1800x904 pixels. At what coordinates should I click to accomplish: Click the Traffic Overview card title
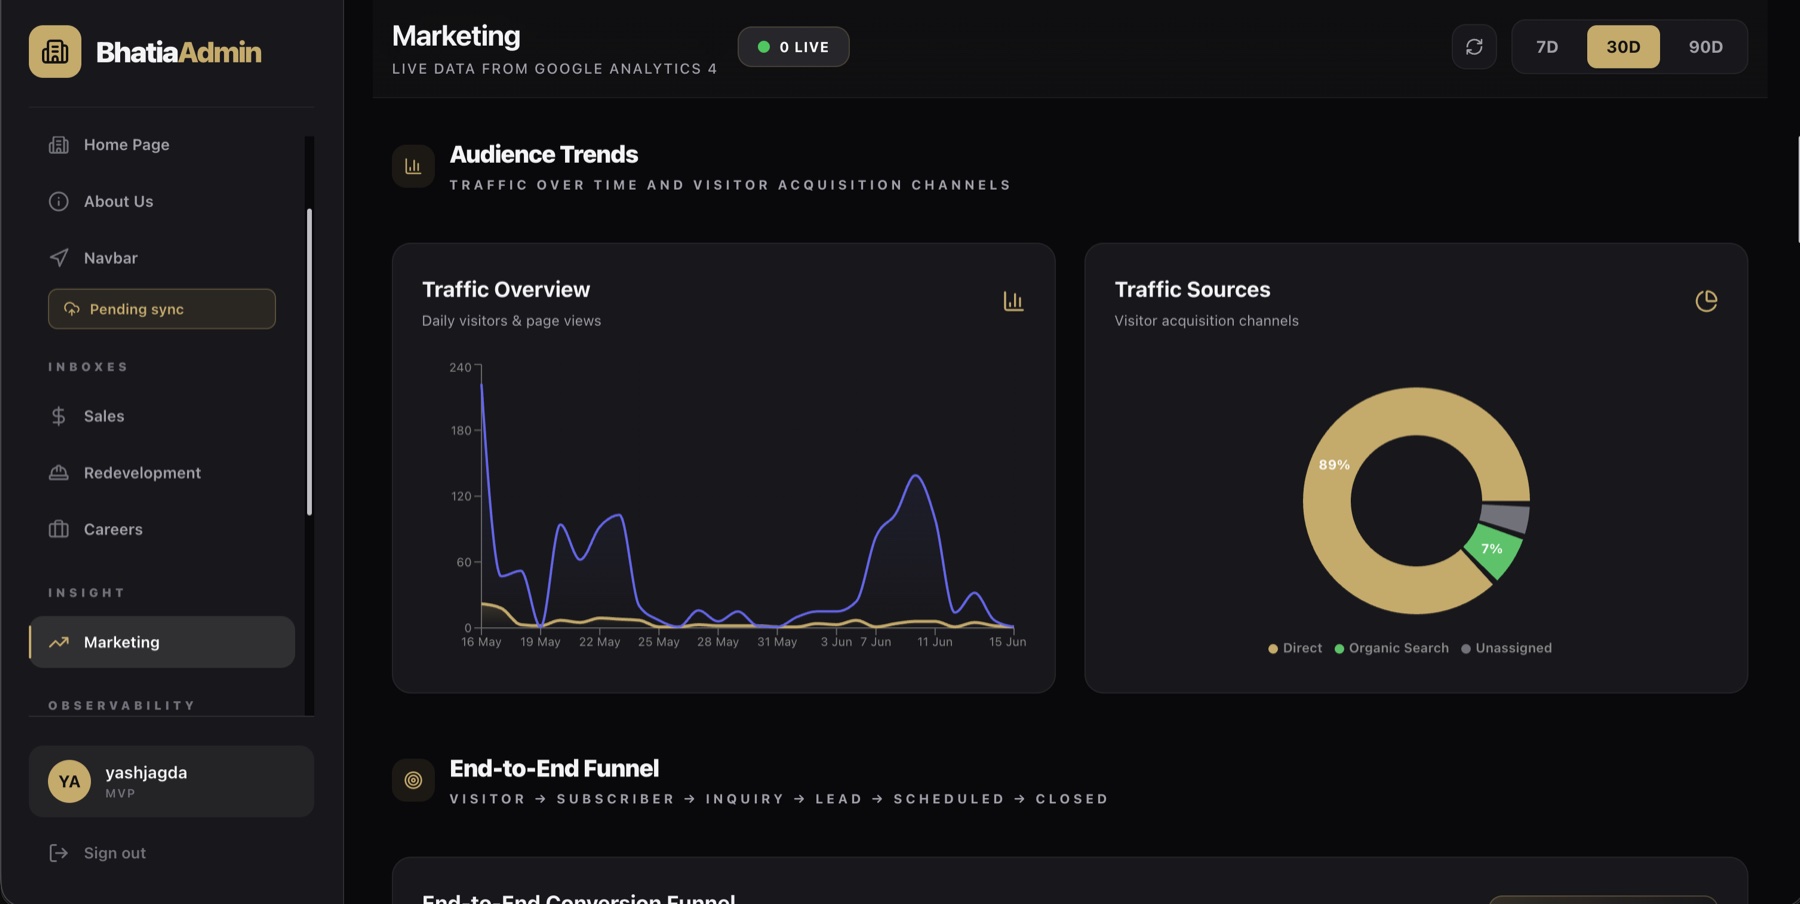506,290
